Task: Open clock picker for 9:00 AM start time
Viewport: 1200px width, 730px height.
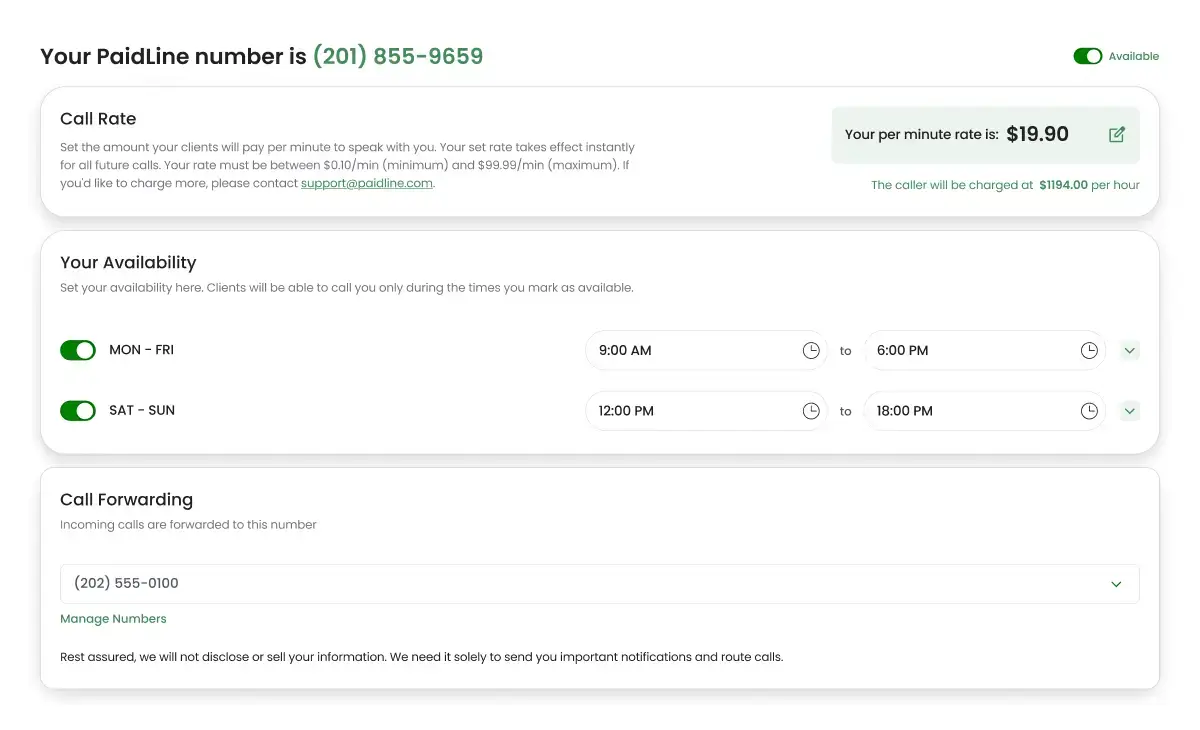Action: point(811,351)
